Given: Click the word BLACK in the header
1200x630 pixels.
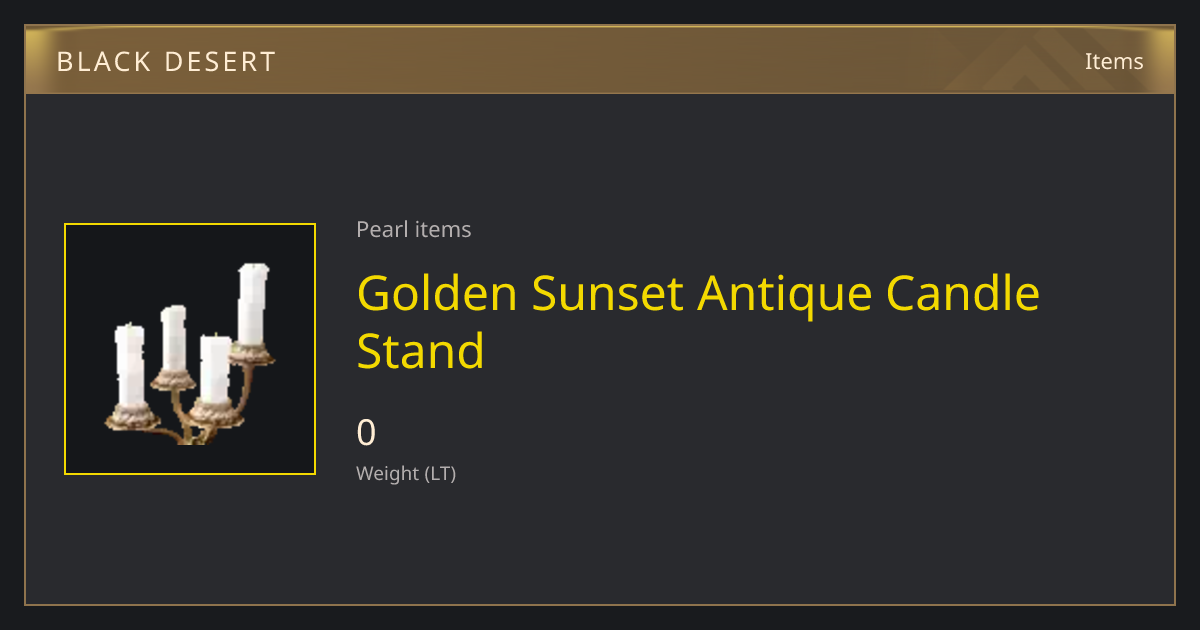Looking at the screenshot, I should click(x=96, y=62).
